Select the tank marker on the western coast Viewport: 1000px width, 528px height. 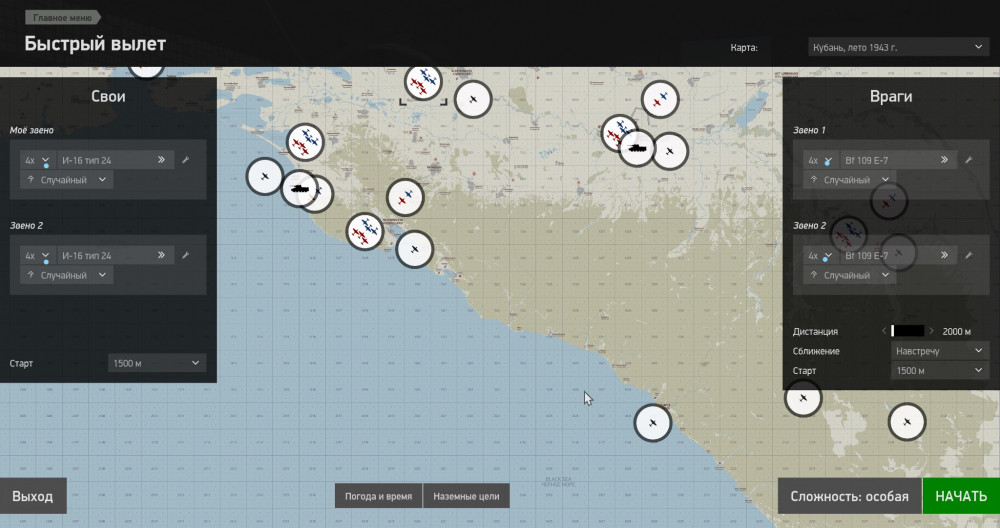(x=298, y=187)
